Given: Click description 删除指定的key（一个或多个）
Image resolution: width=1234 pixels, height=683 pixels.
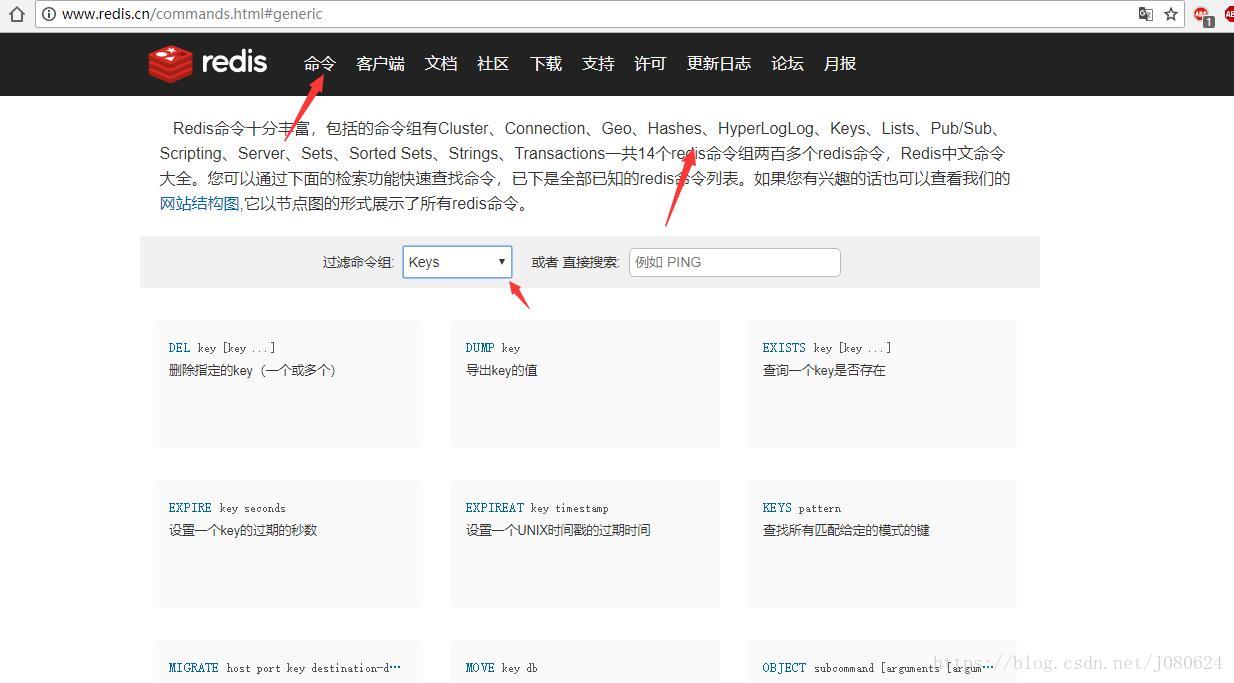Looking at the screenshot, I should tap(256, 370).
